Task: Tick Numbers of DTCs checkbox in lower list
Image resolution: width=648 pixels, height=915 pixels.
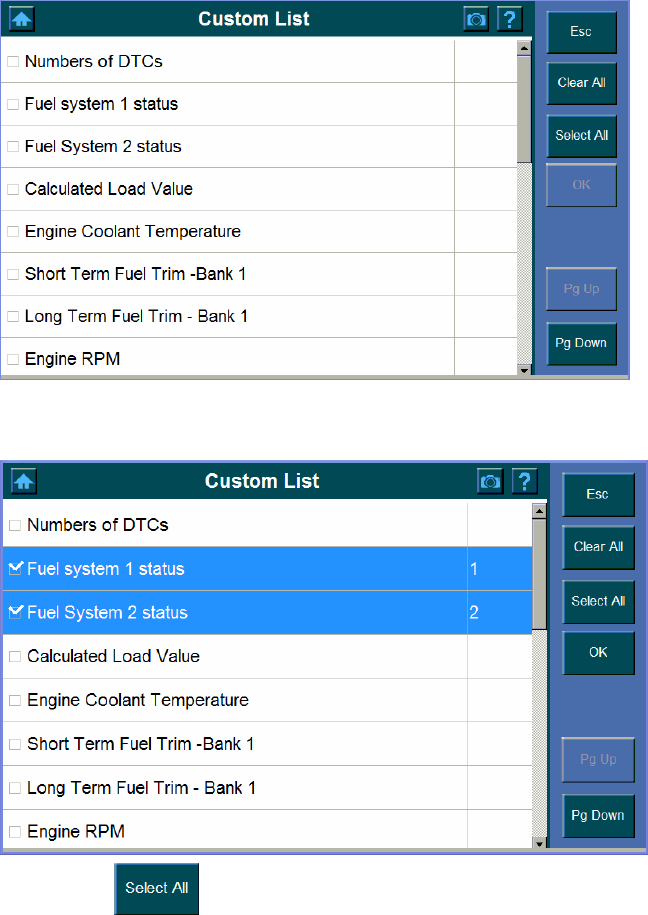Action: pyautogui.click(x=15, y=525)
